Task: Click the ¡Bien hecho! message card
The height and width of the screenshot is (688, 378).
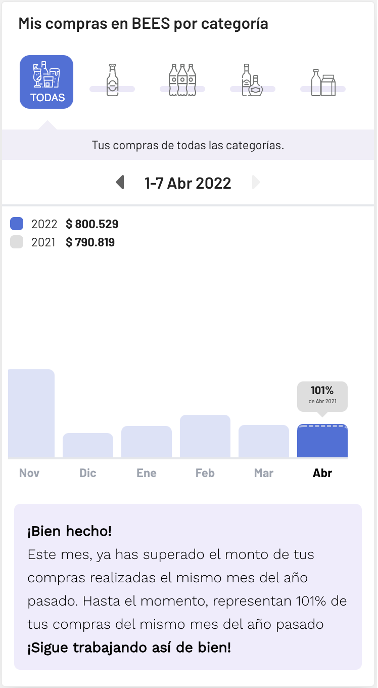Action: point(188,587)
